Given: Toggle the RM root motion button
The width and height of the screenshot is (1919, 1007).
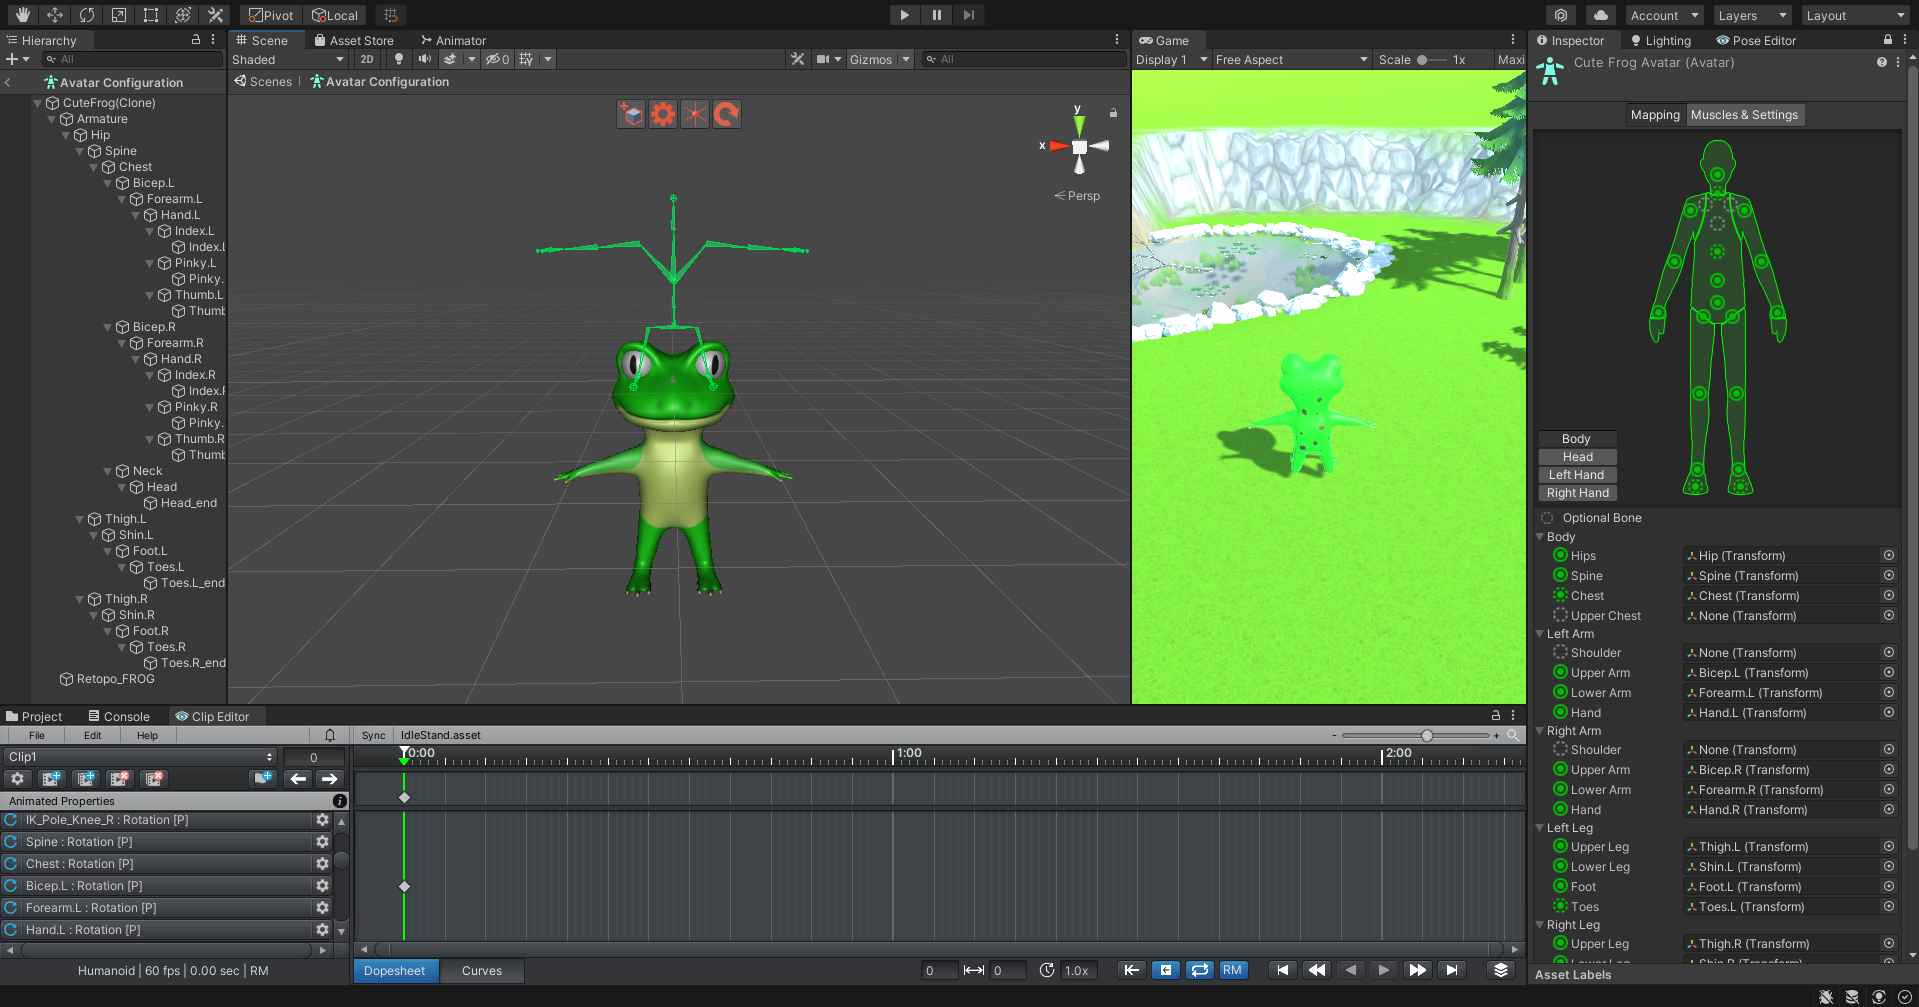Looking at the screenshot, I should (1232, 970).
